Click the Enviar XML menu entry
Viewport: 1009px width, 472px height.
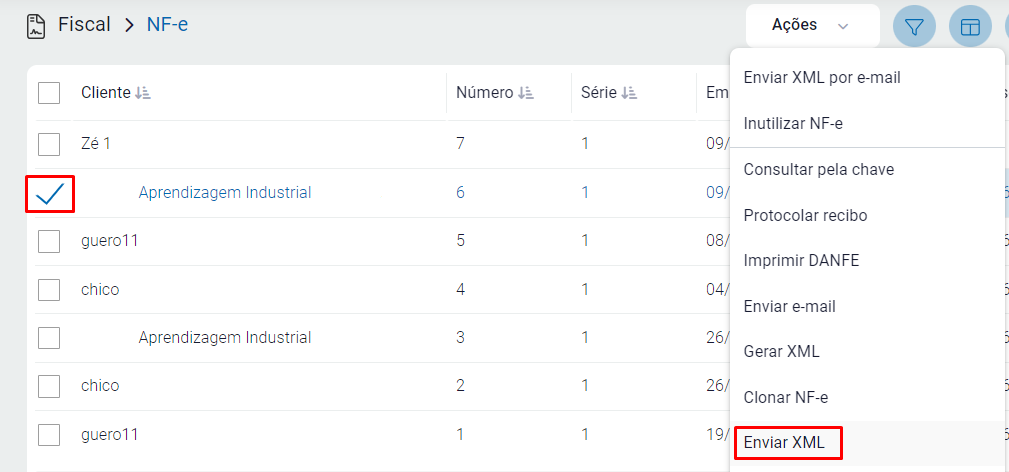coord(785,442)
